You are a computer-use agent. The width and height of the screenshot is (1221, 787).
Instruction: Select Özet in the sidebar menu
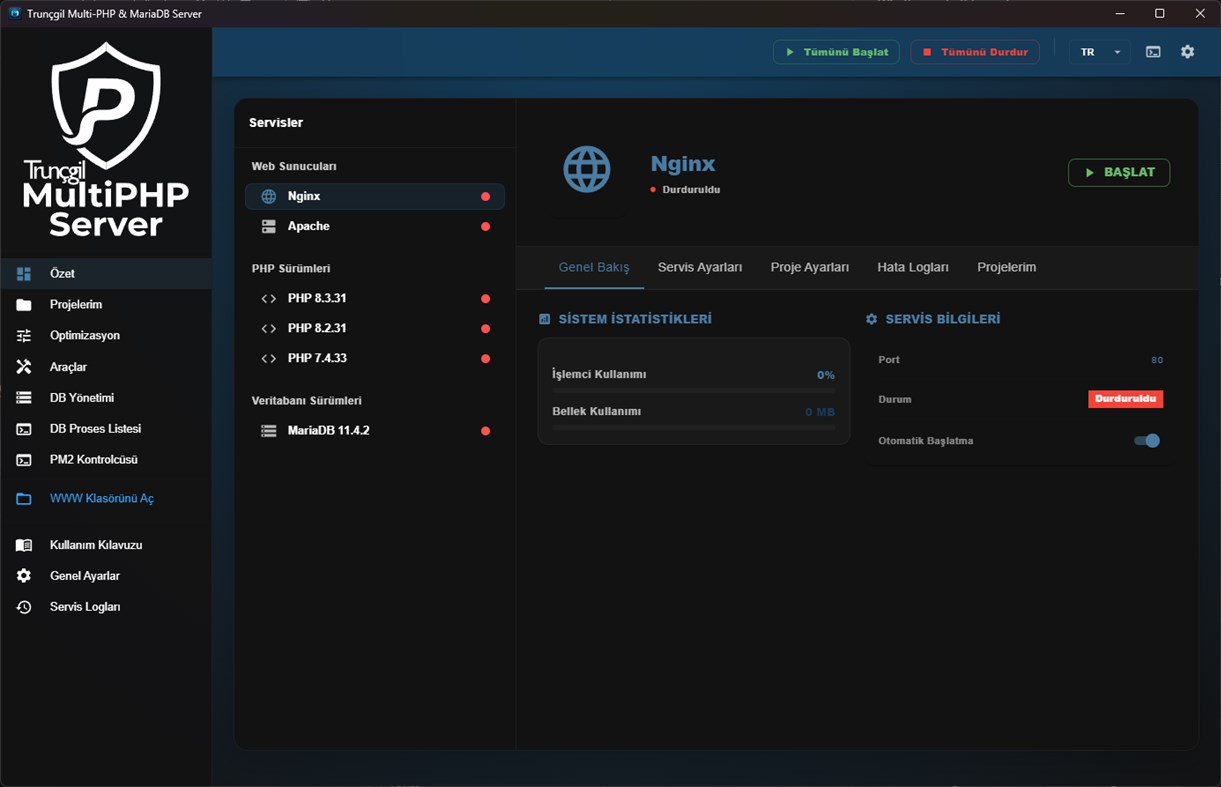click(x=106, y=274)
